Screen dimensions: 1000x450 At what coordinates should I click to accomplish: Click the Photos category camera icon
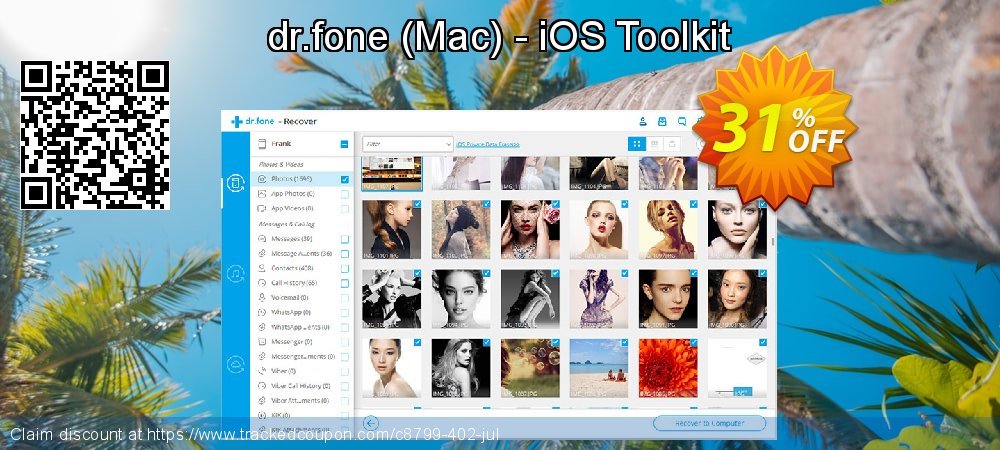tap(261, 179)
